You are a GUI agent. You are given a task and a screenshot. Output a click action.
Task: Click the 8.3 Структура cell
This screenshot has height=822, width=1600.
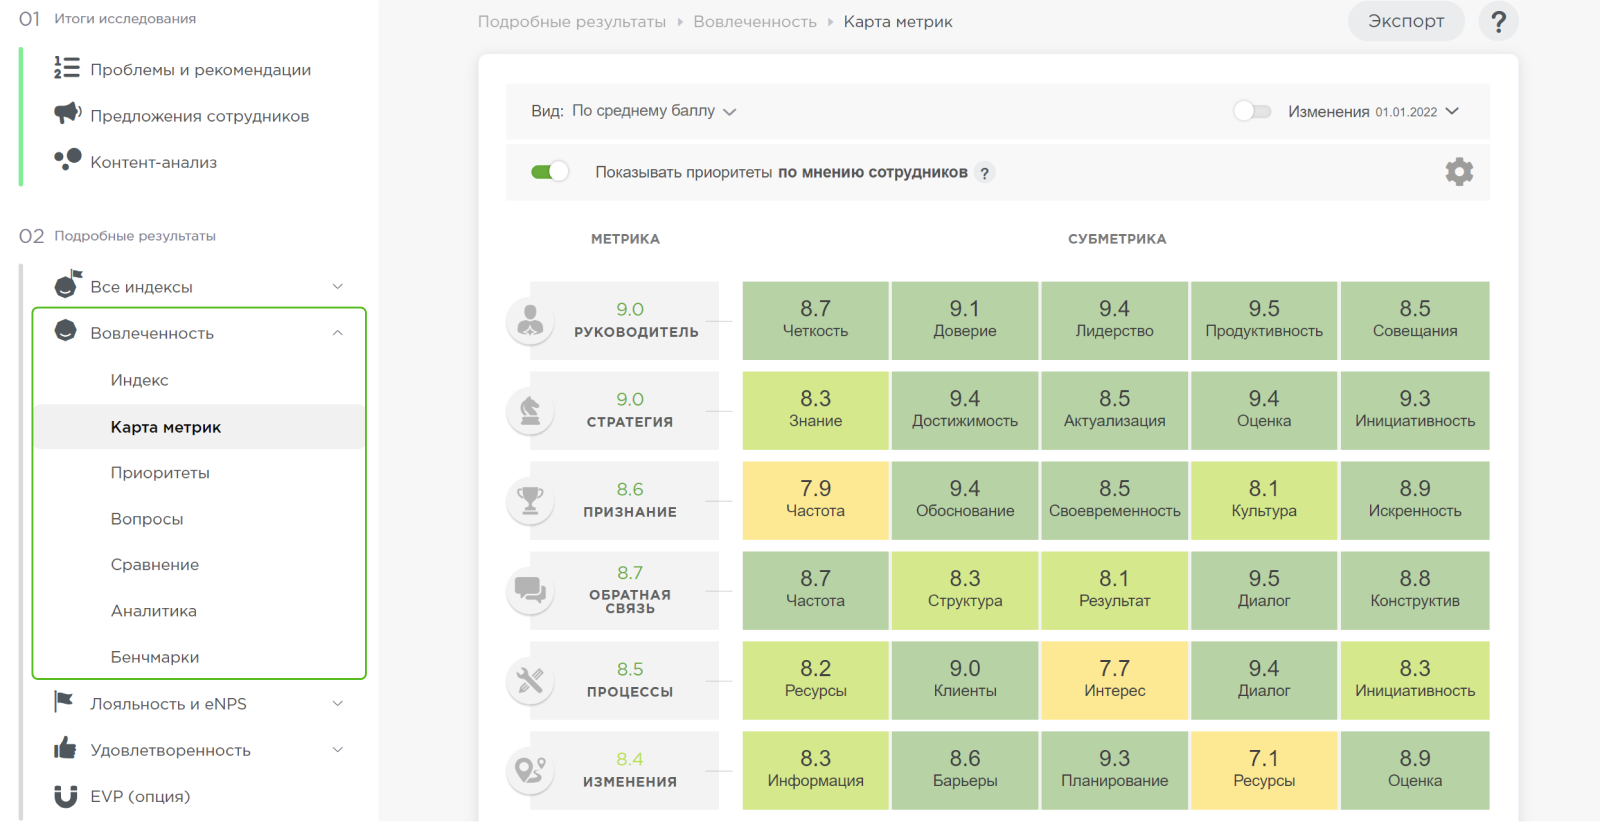tap(965, 591)
